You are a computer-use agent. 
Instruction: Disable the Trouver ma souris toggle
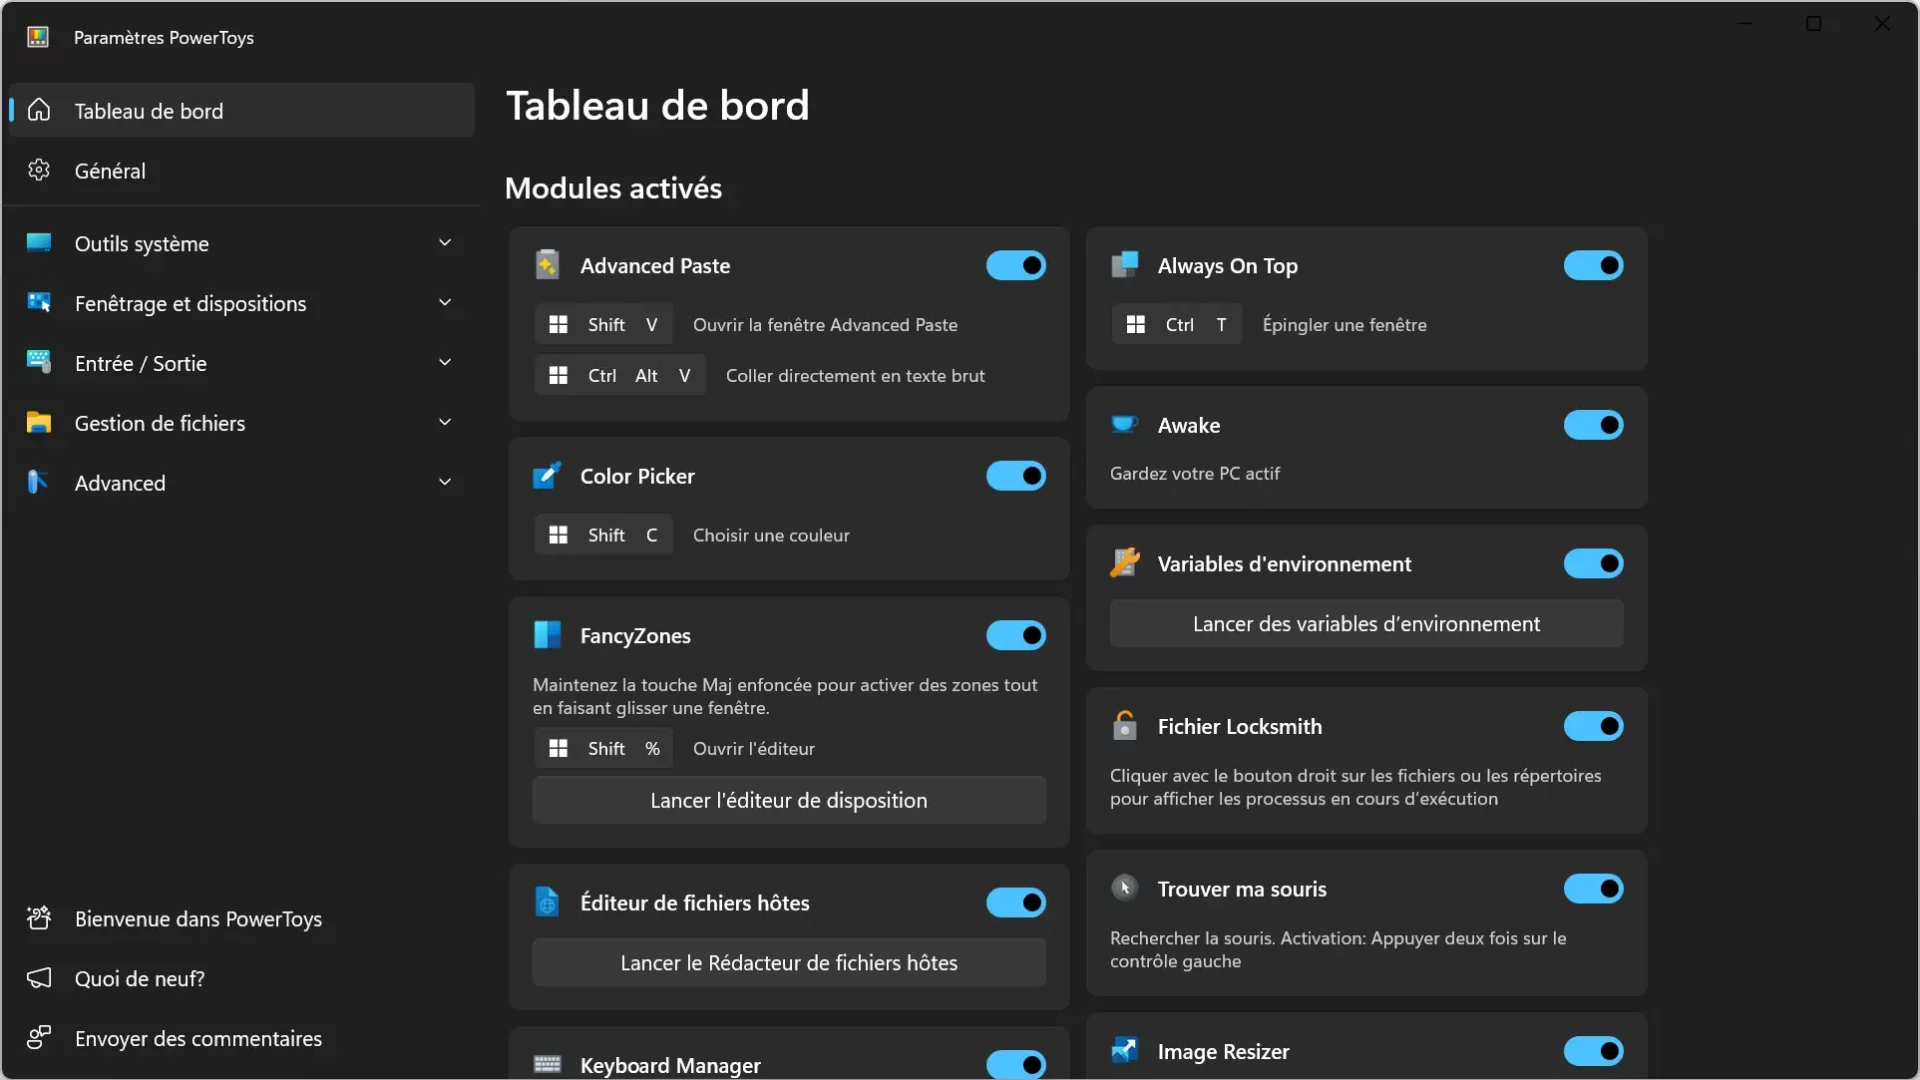[1594, 888]
